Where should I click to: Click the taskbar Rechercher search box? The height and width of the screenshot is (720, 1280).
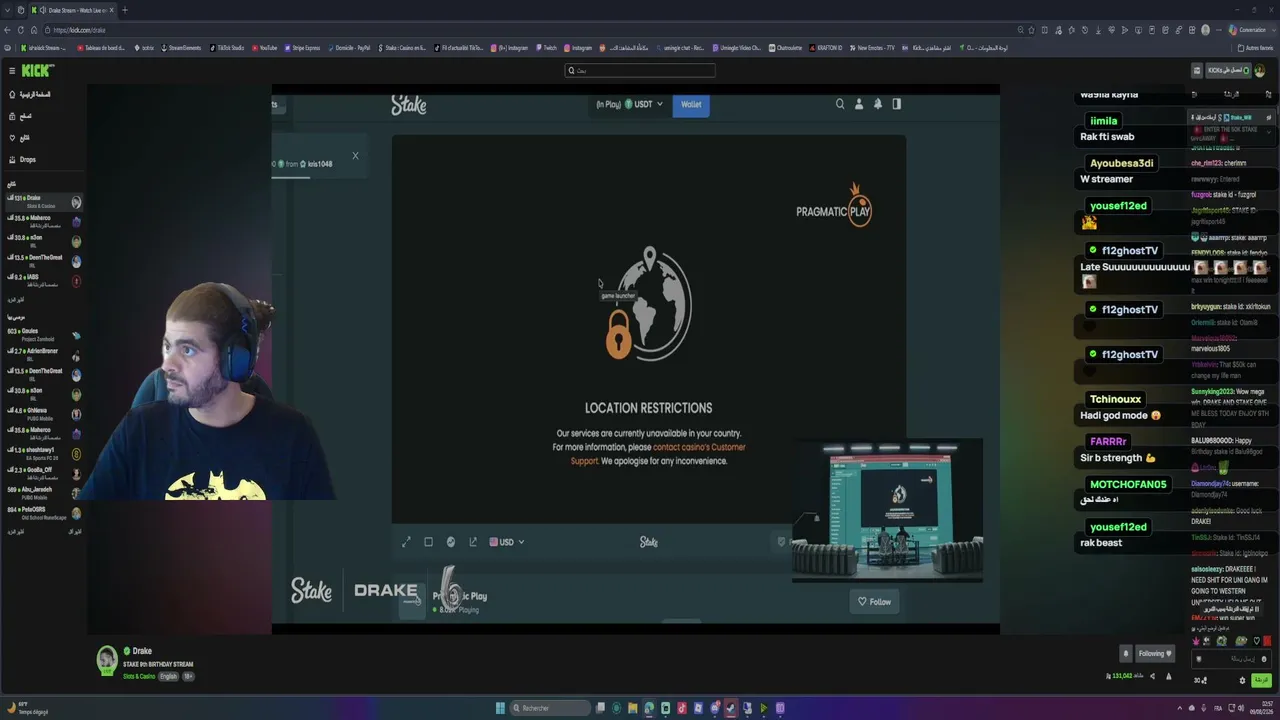coord(551,708)
